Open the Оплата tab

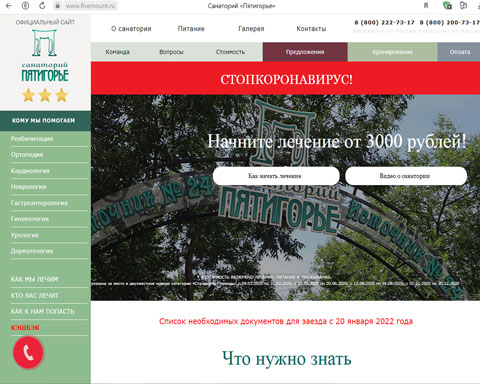pyautogui.click(x=459, y=52)
